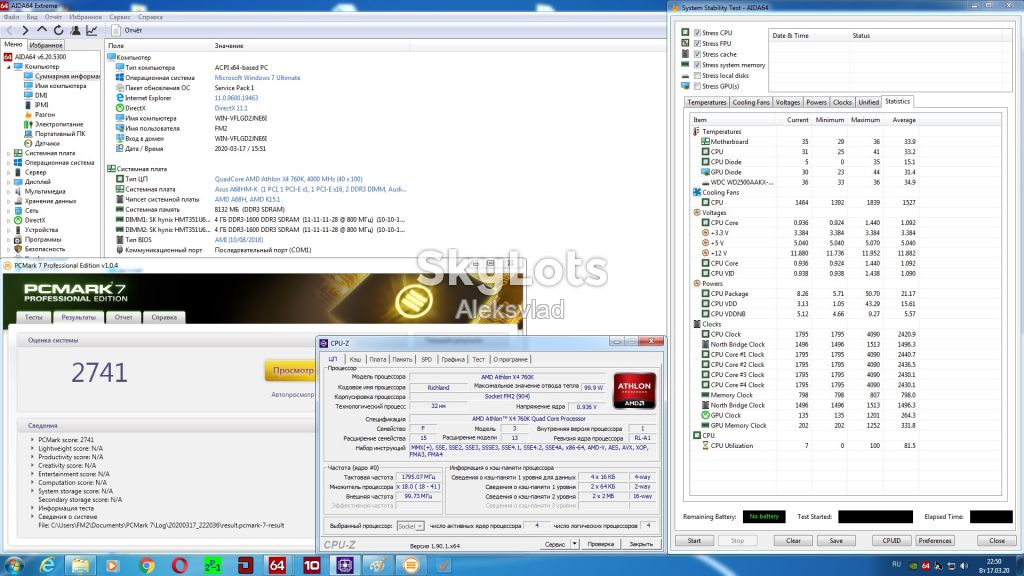Open the AMI (10/08/2018) BIOS link

coord(238,240)
